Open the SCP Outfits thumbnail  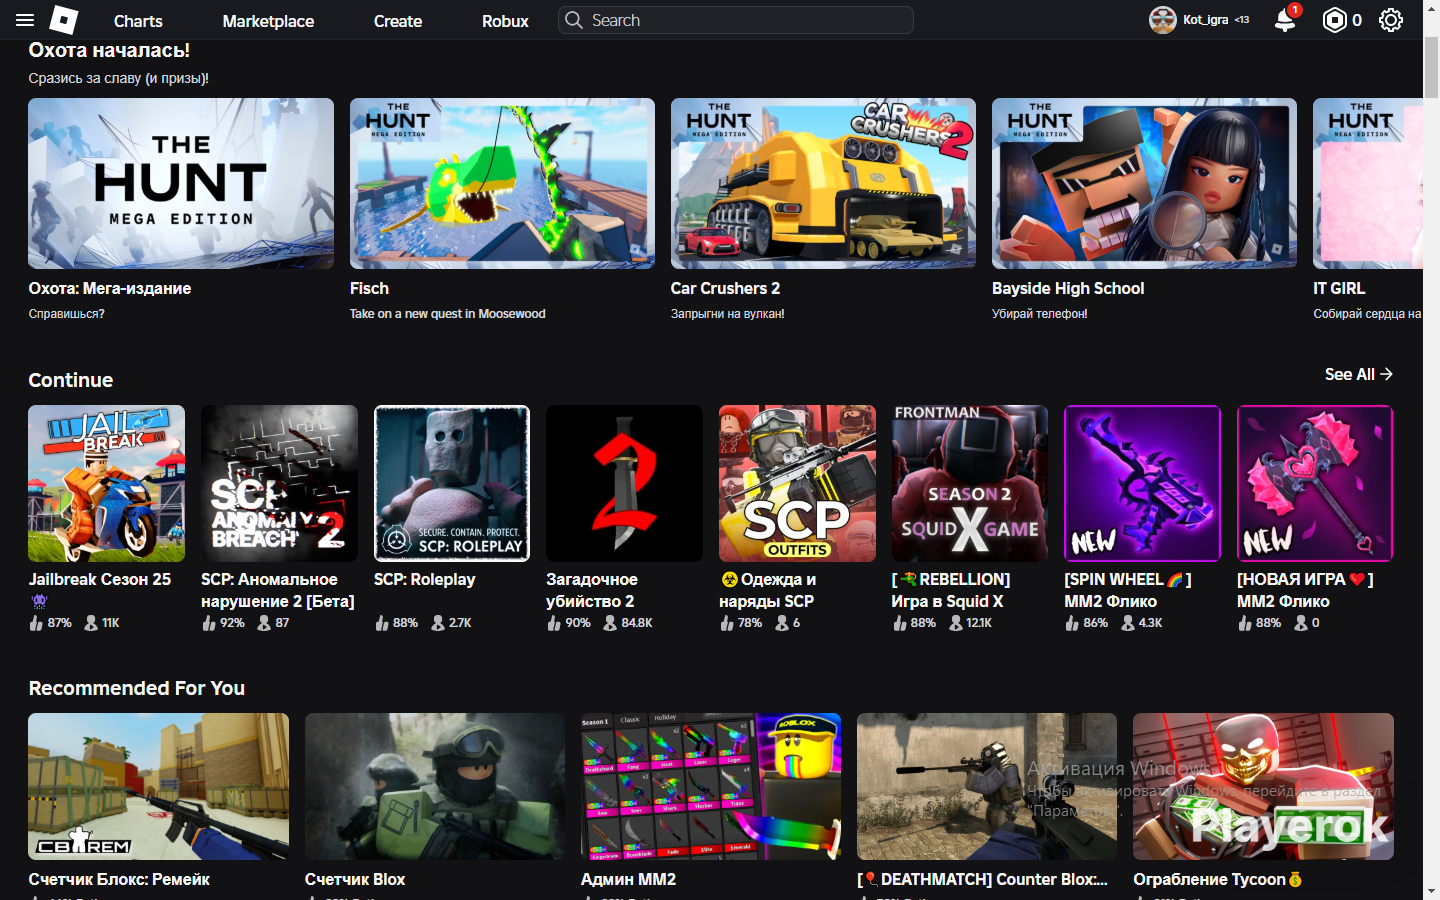[797, 483]
